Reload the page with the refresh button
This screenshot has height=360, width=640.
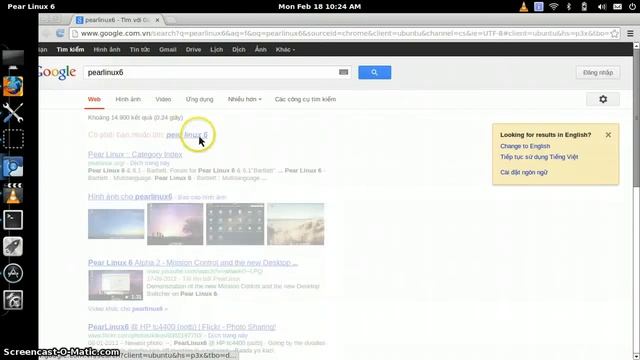pos(60,33)
